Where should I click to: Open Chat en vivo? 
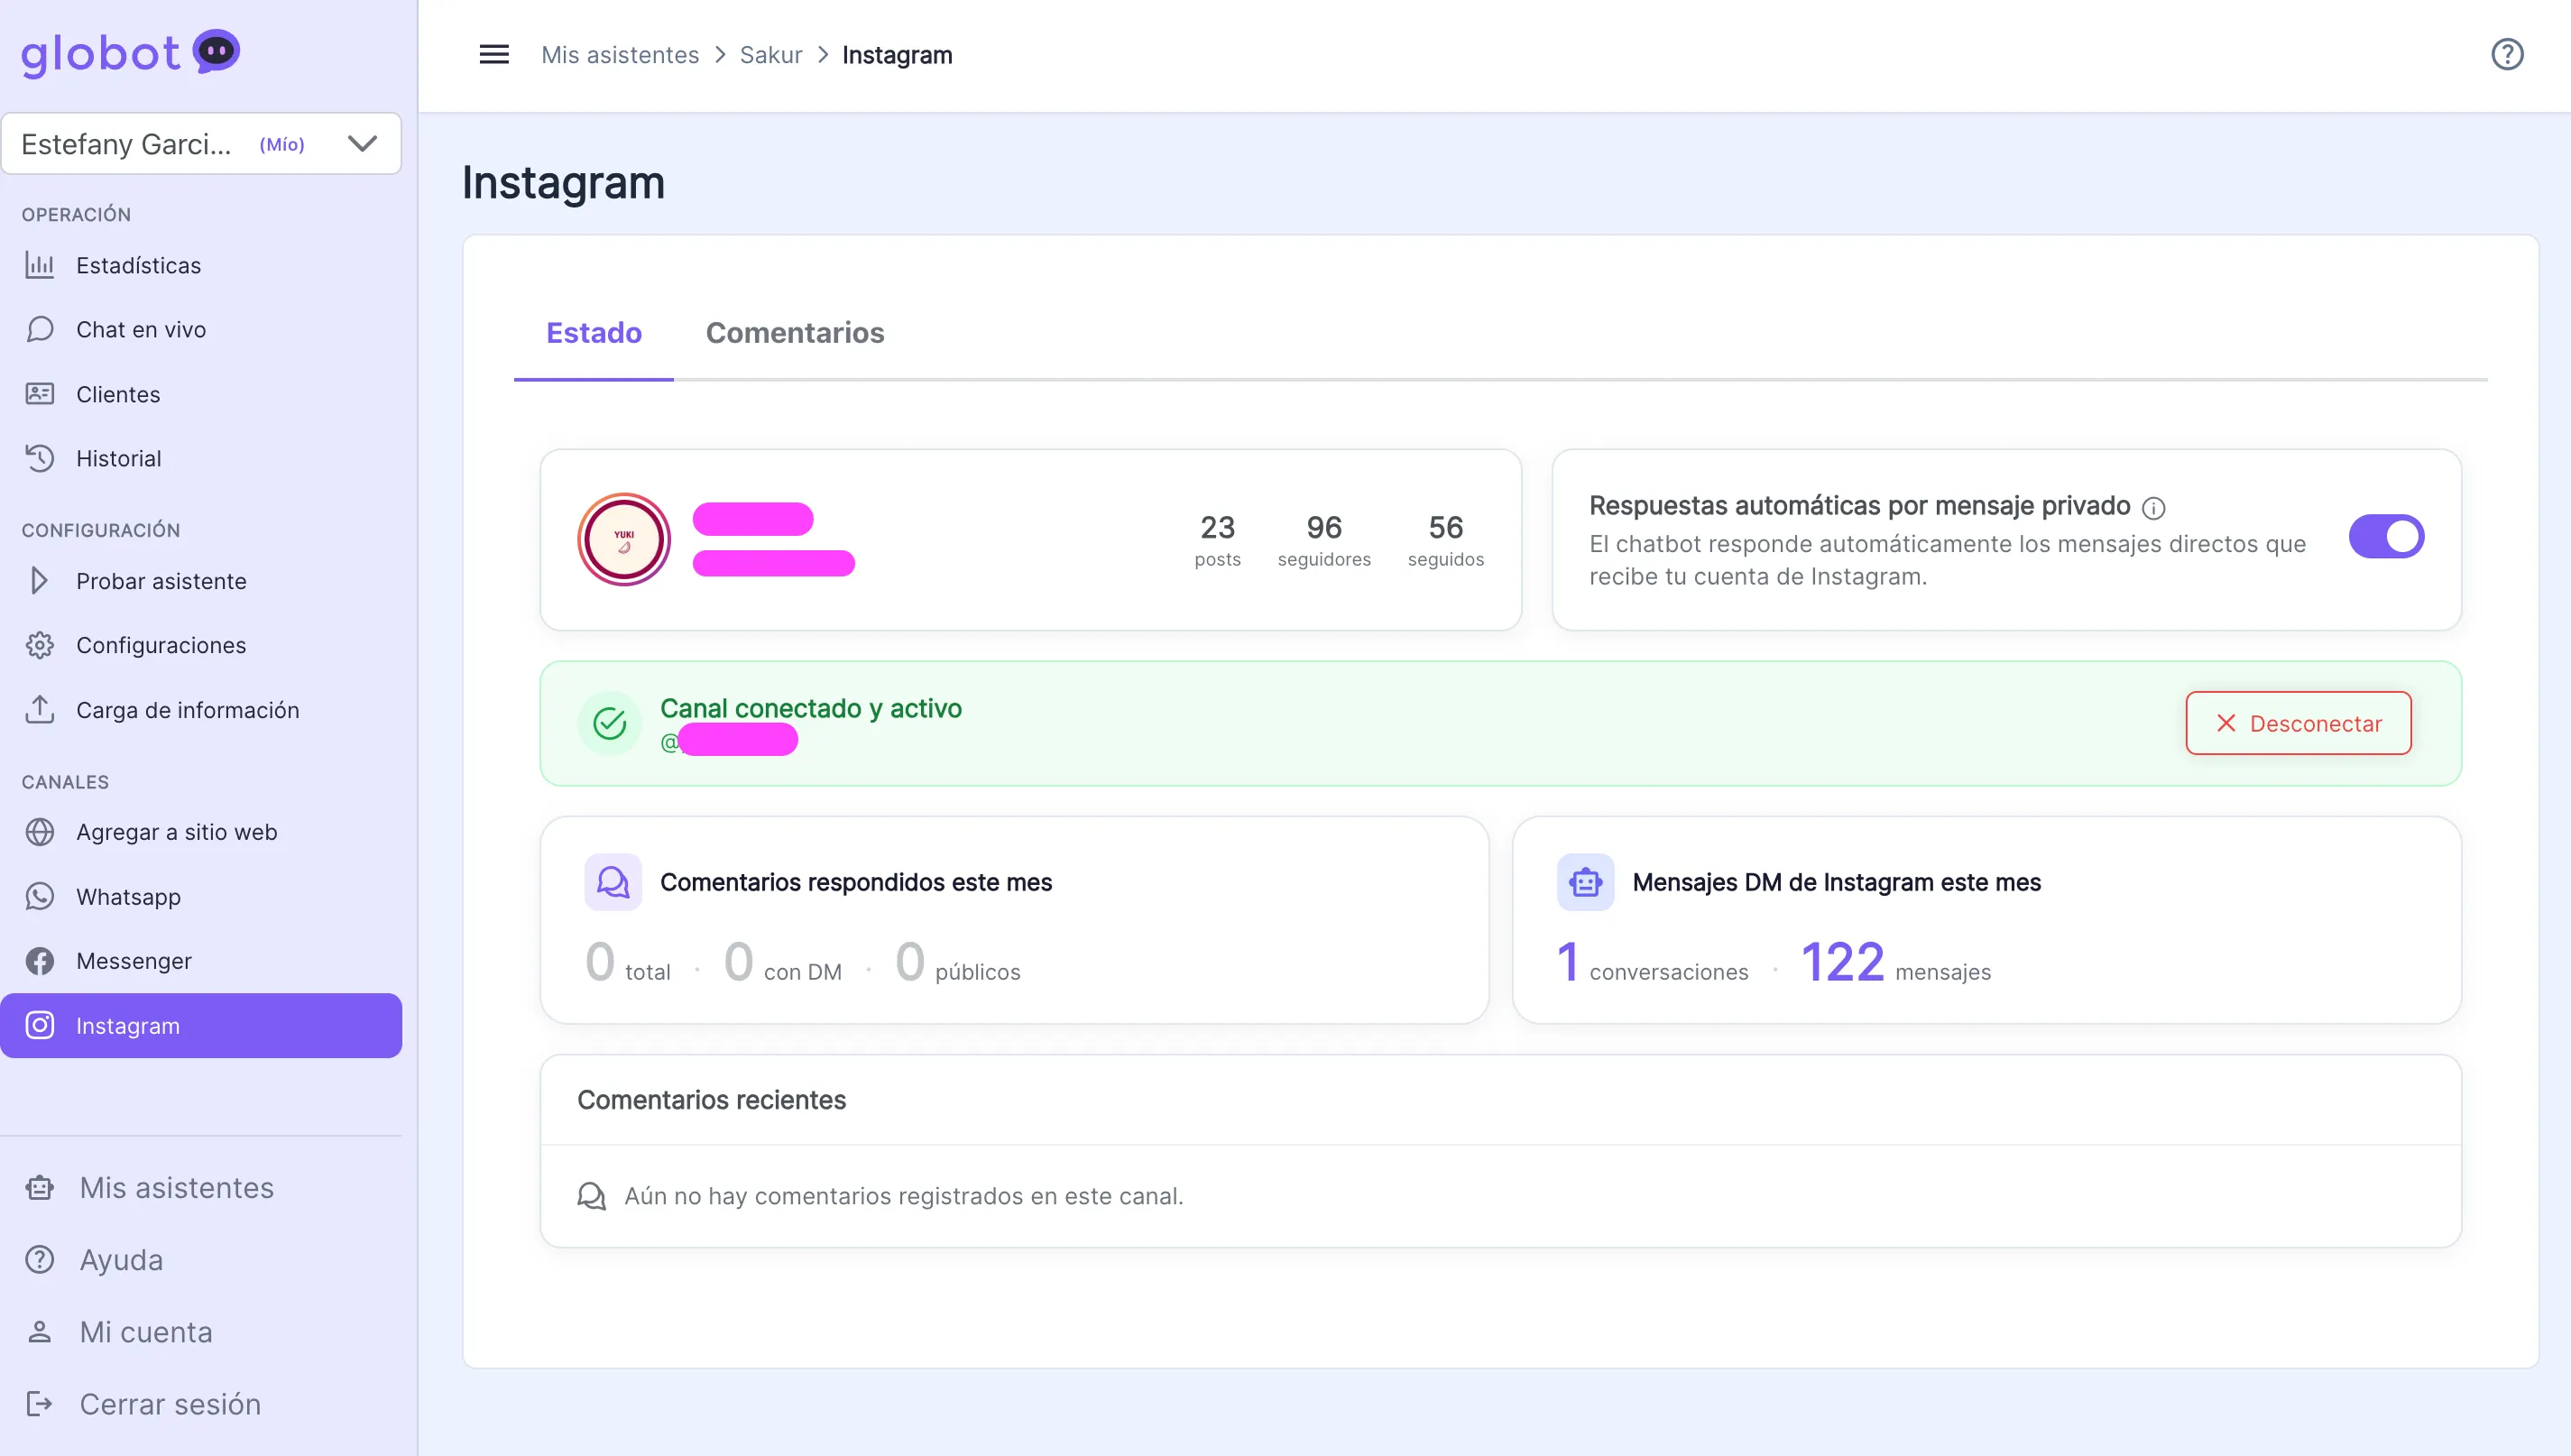point(141,329)
